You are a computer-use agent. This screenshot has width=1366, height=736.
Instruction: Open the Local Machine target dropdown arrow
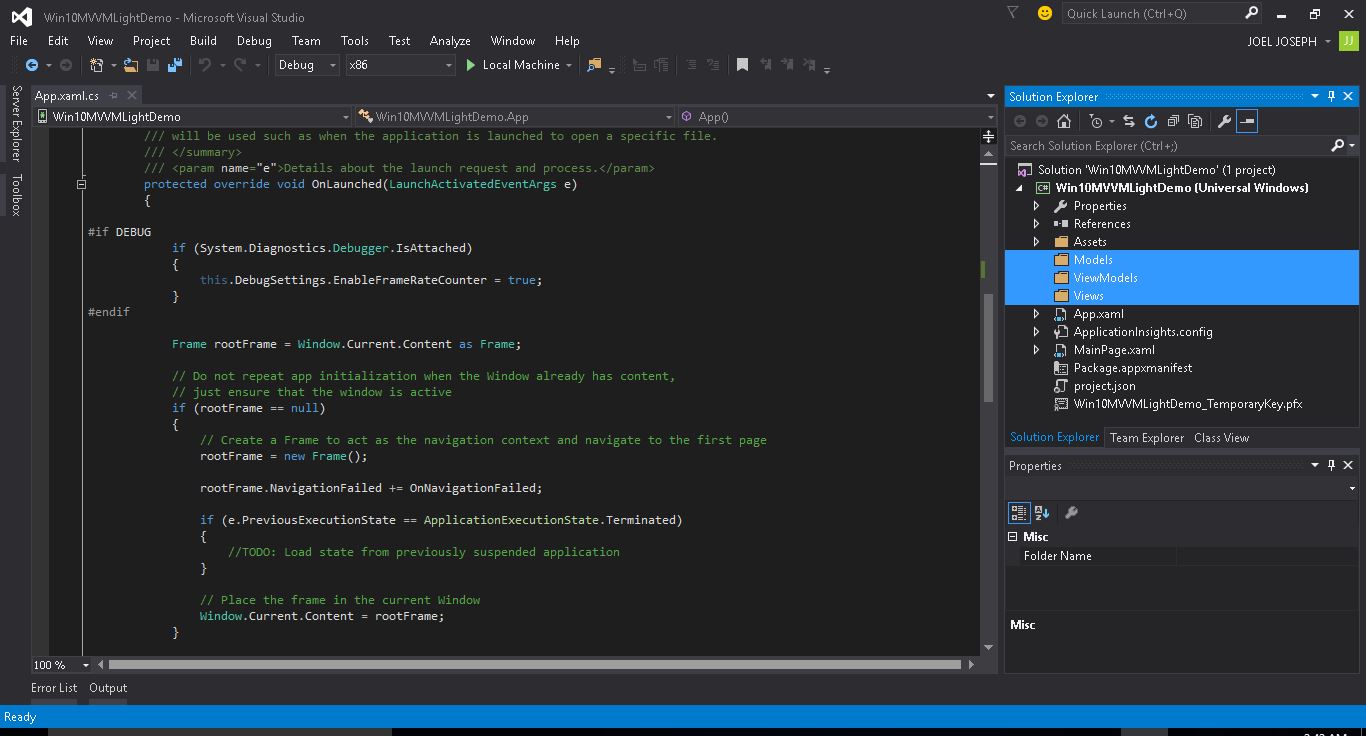pyautogui.click(x=569, y=65)
